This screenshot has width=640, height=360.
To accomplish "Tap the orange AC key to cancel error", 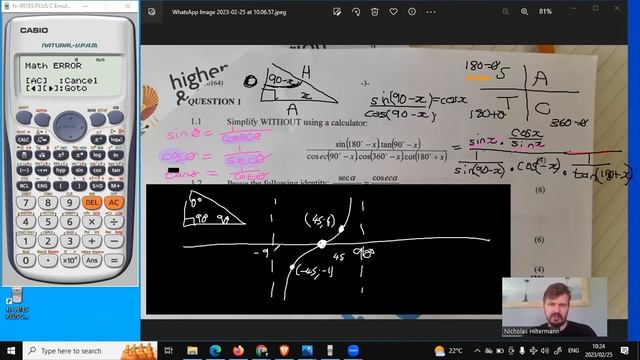I will [114, 202].
